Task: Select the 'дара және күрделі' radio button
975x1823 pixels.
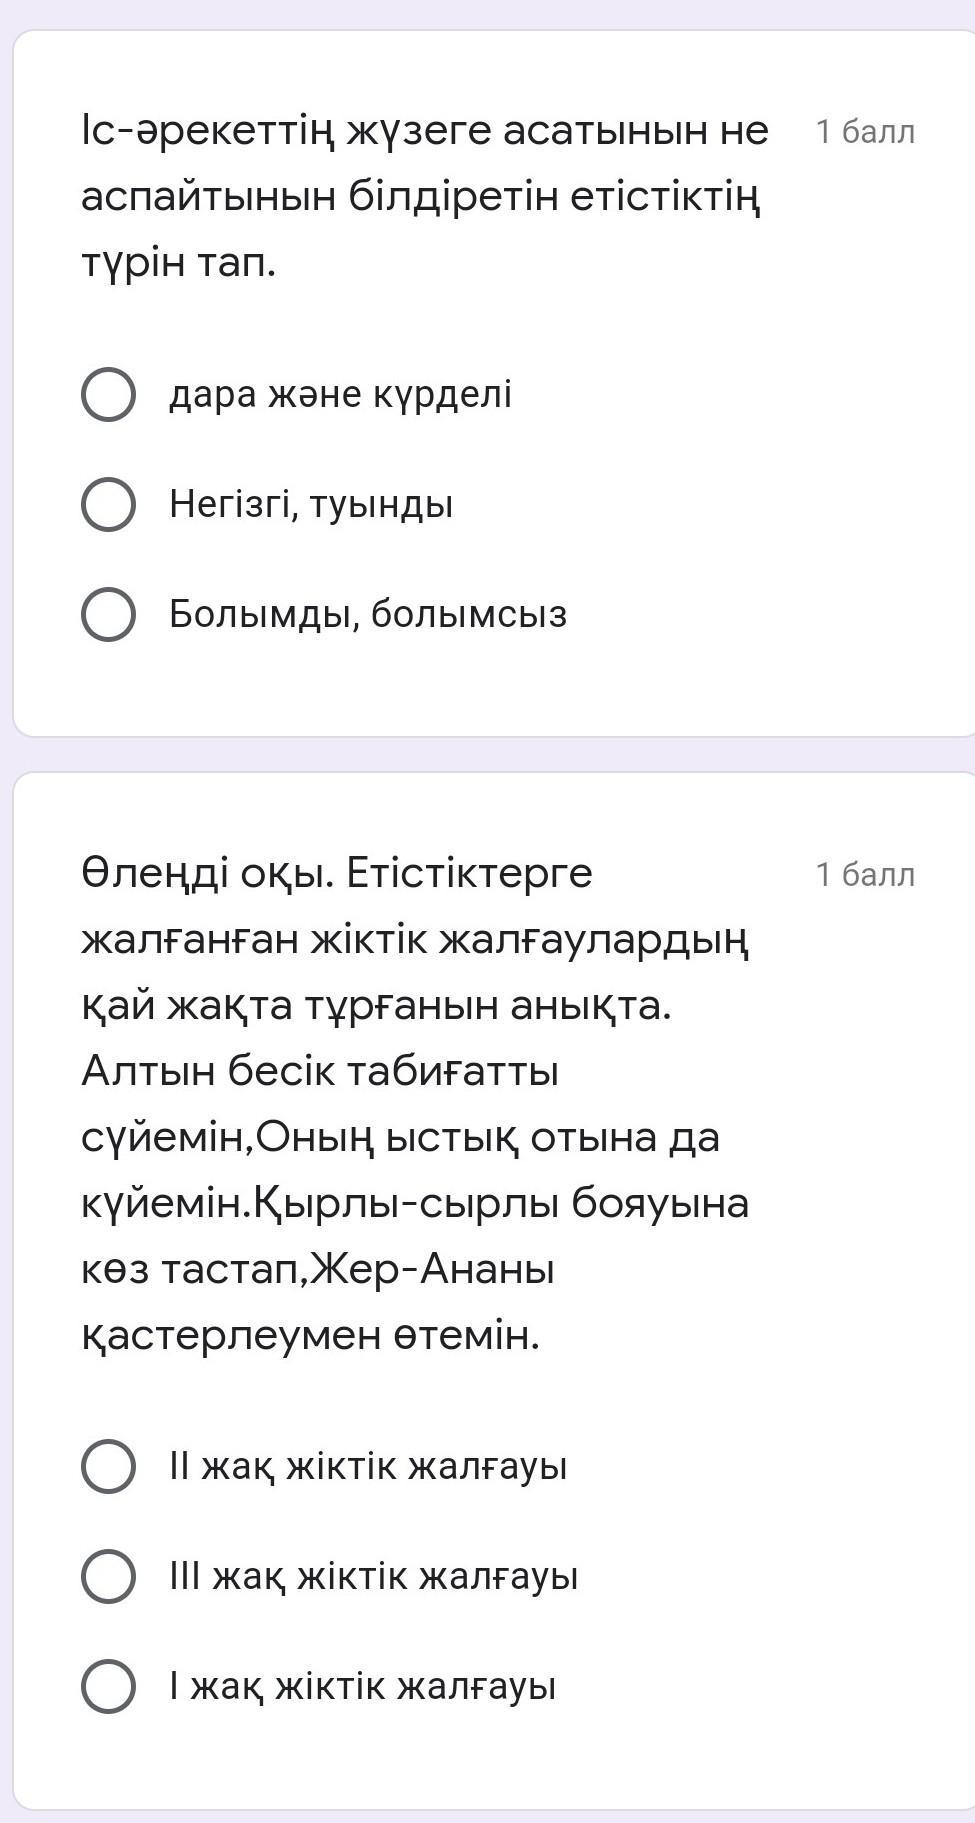Action: pos(108,395)
